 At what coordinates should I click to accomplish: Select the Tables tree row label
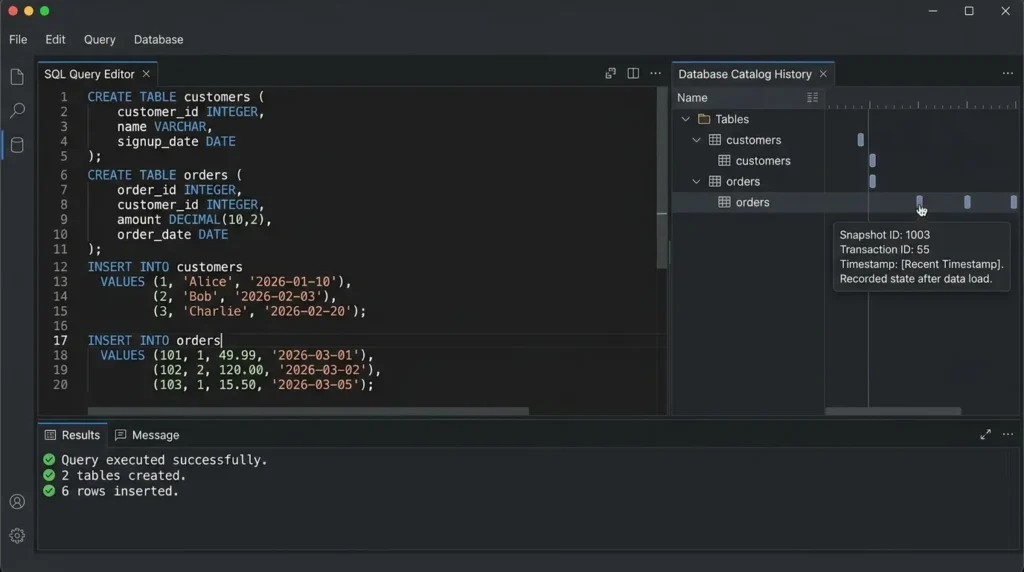tap(731, 119)
